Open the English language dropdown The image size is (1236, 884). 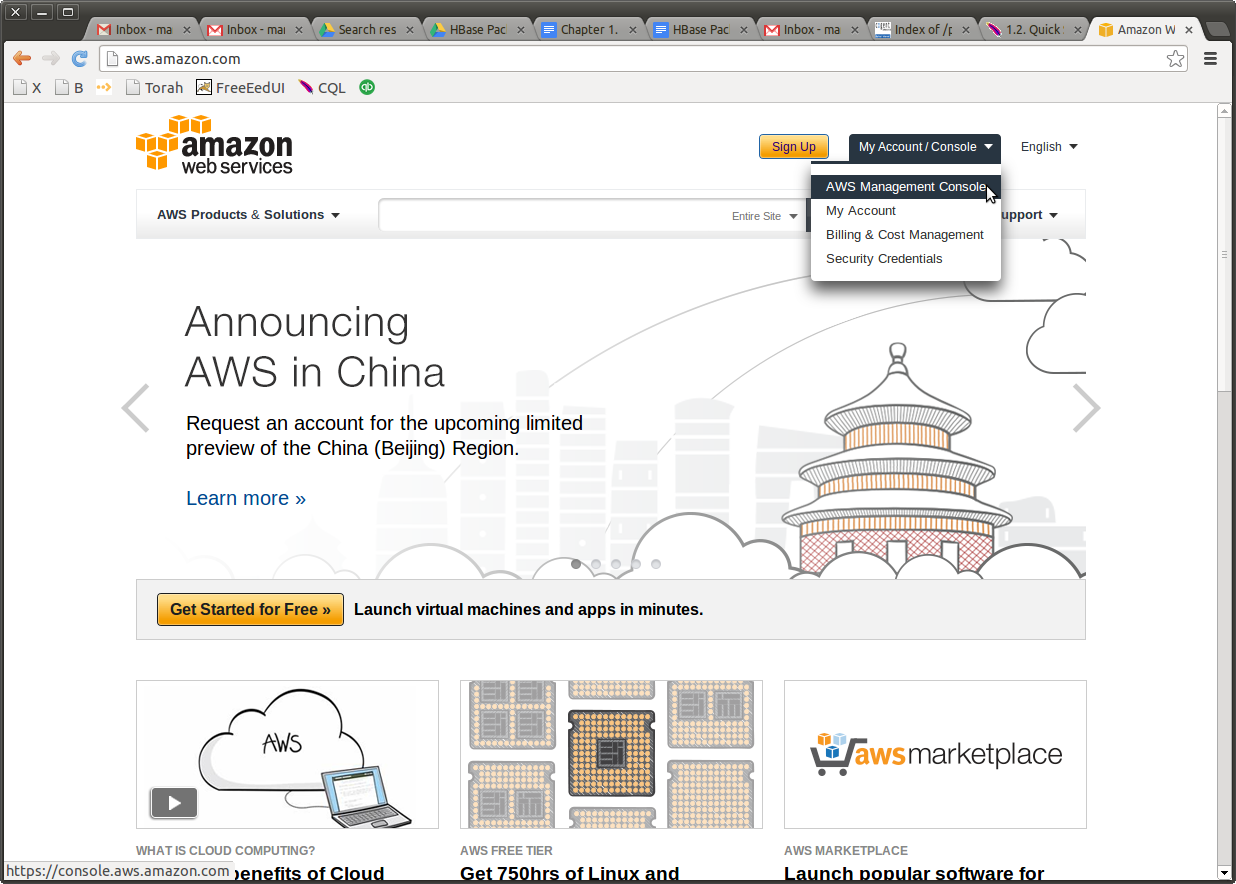click(x=1049, y=147)
